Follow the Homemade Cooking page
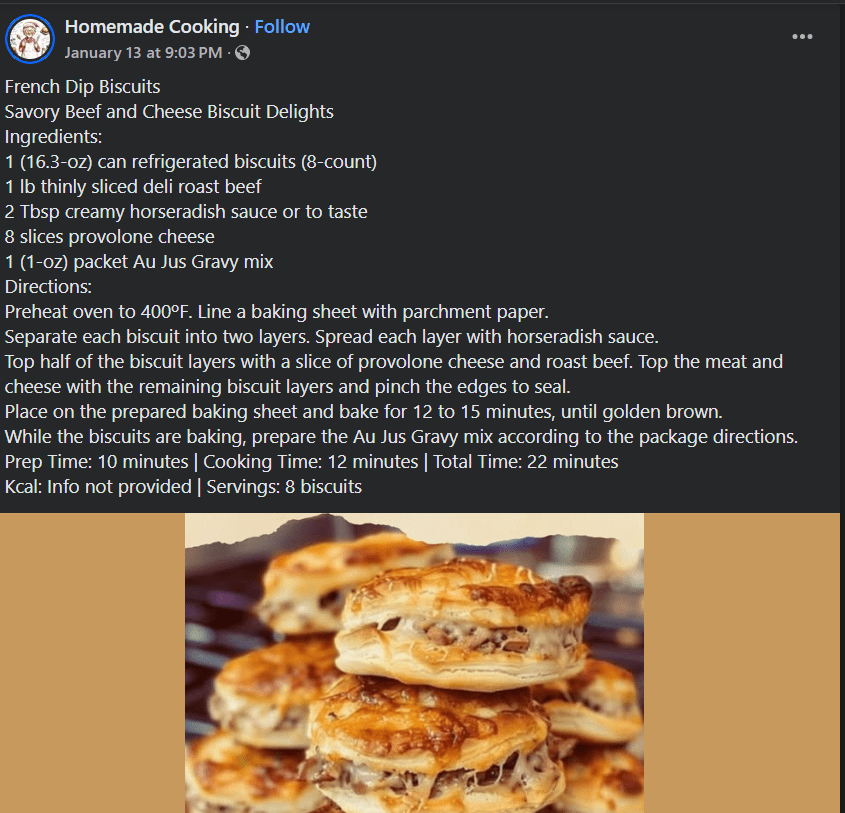This screenshot has height=813, width=845. (x=282, y=27)
